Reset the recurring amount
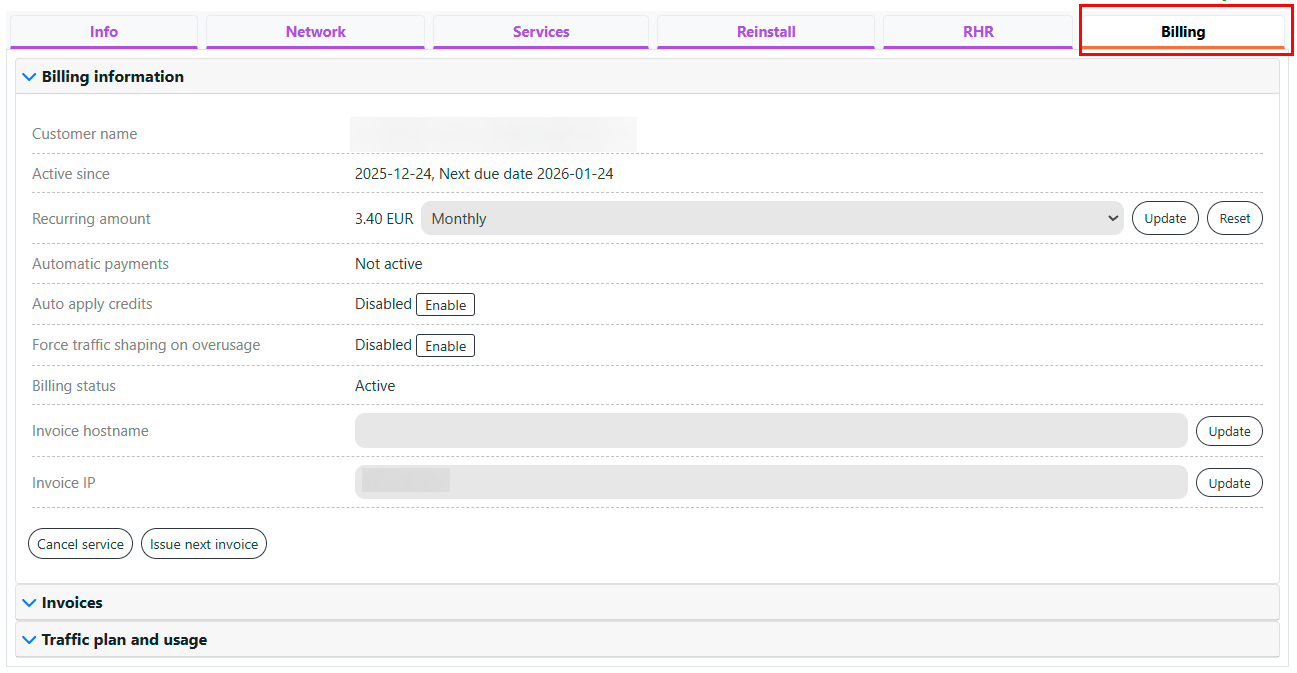The height and width of the screenshot is (673, 1297). click(1234, 219)
